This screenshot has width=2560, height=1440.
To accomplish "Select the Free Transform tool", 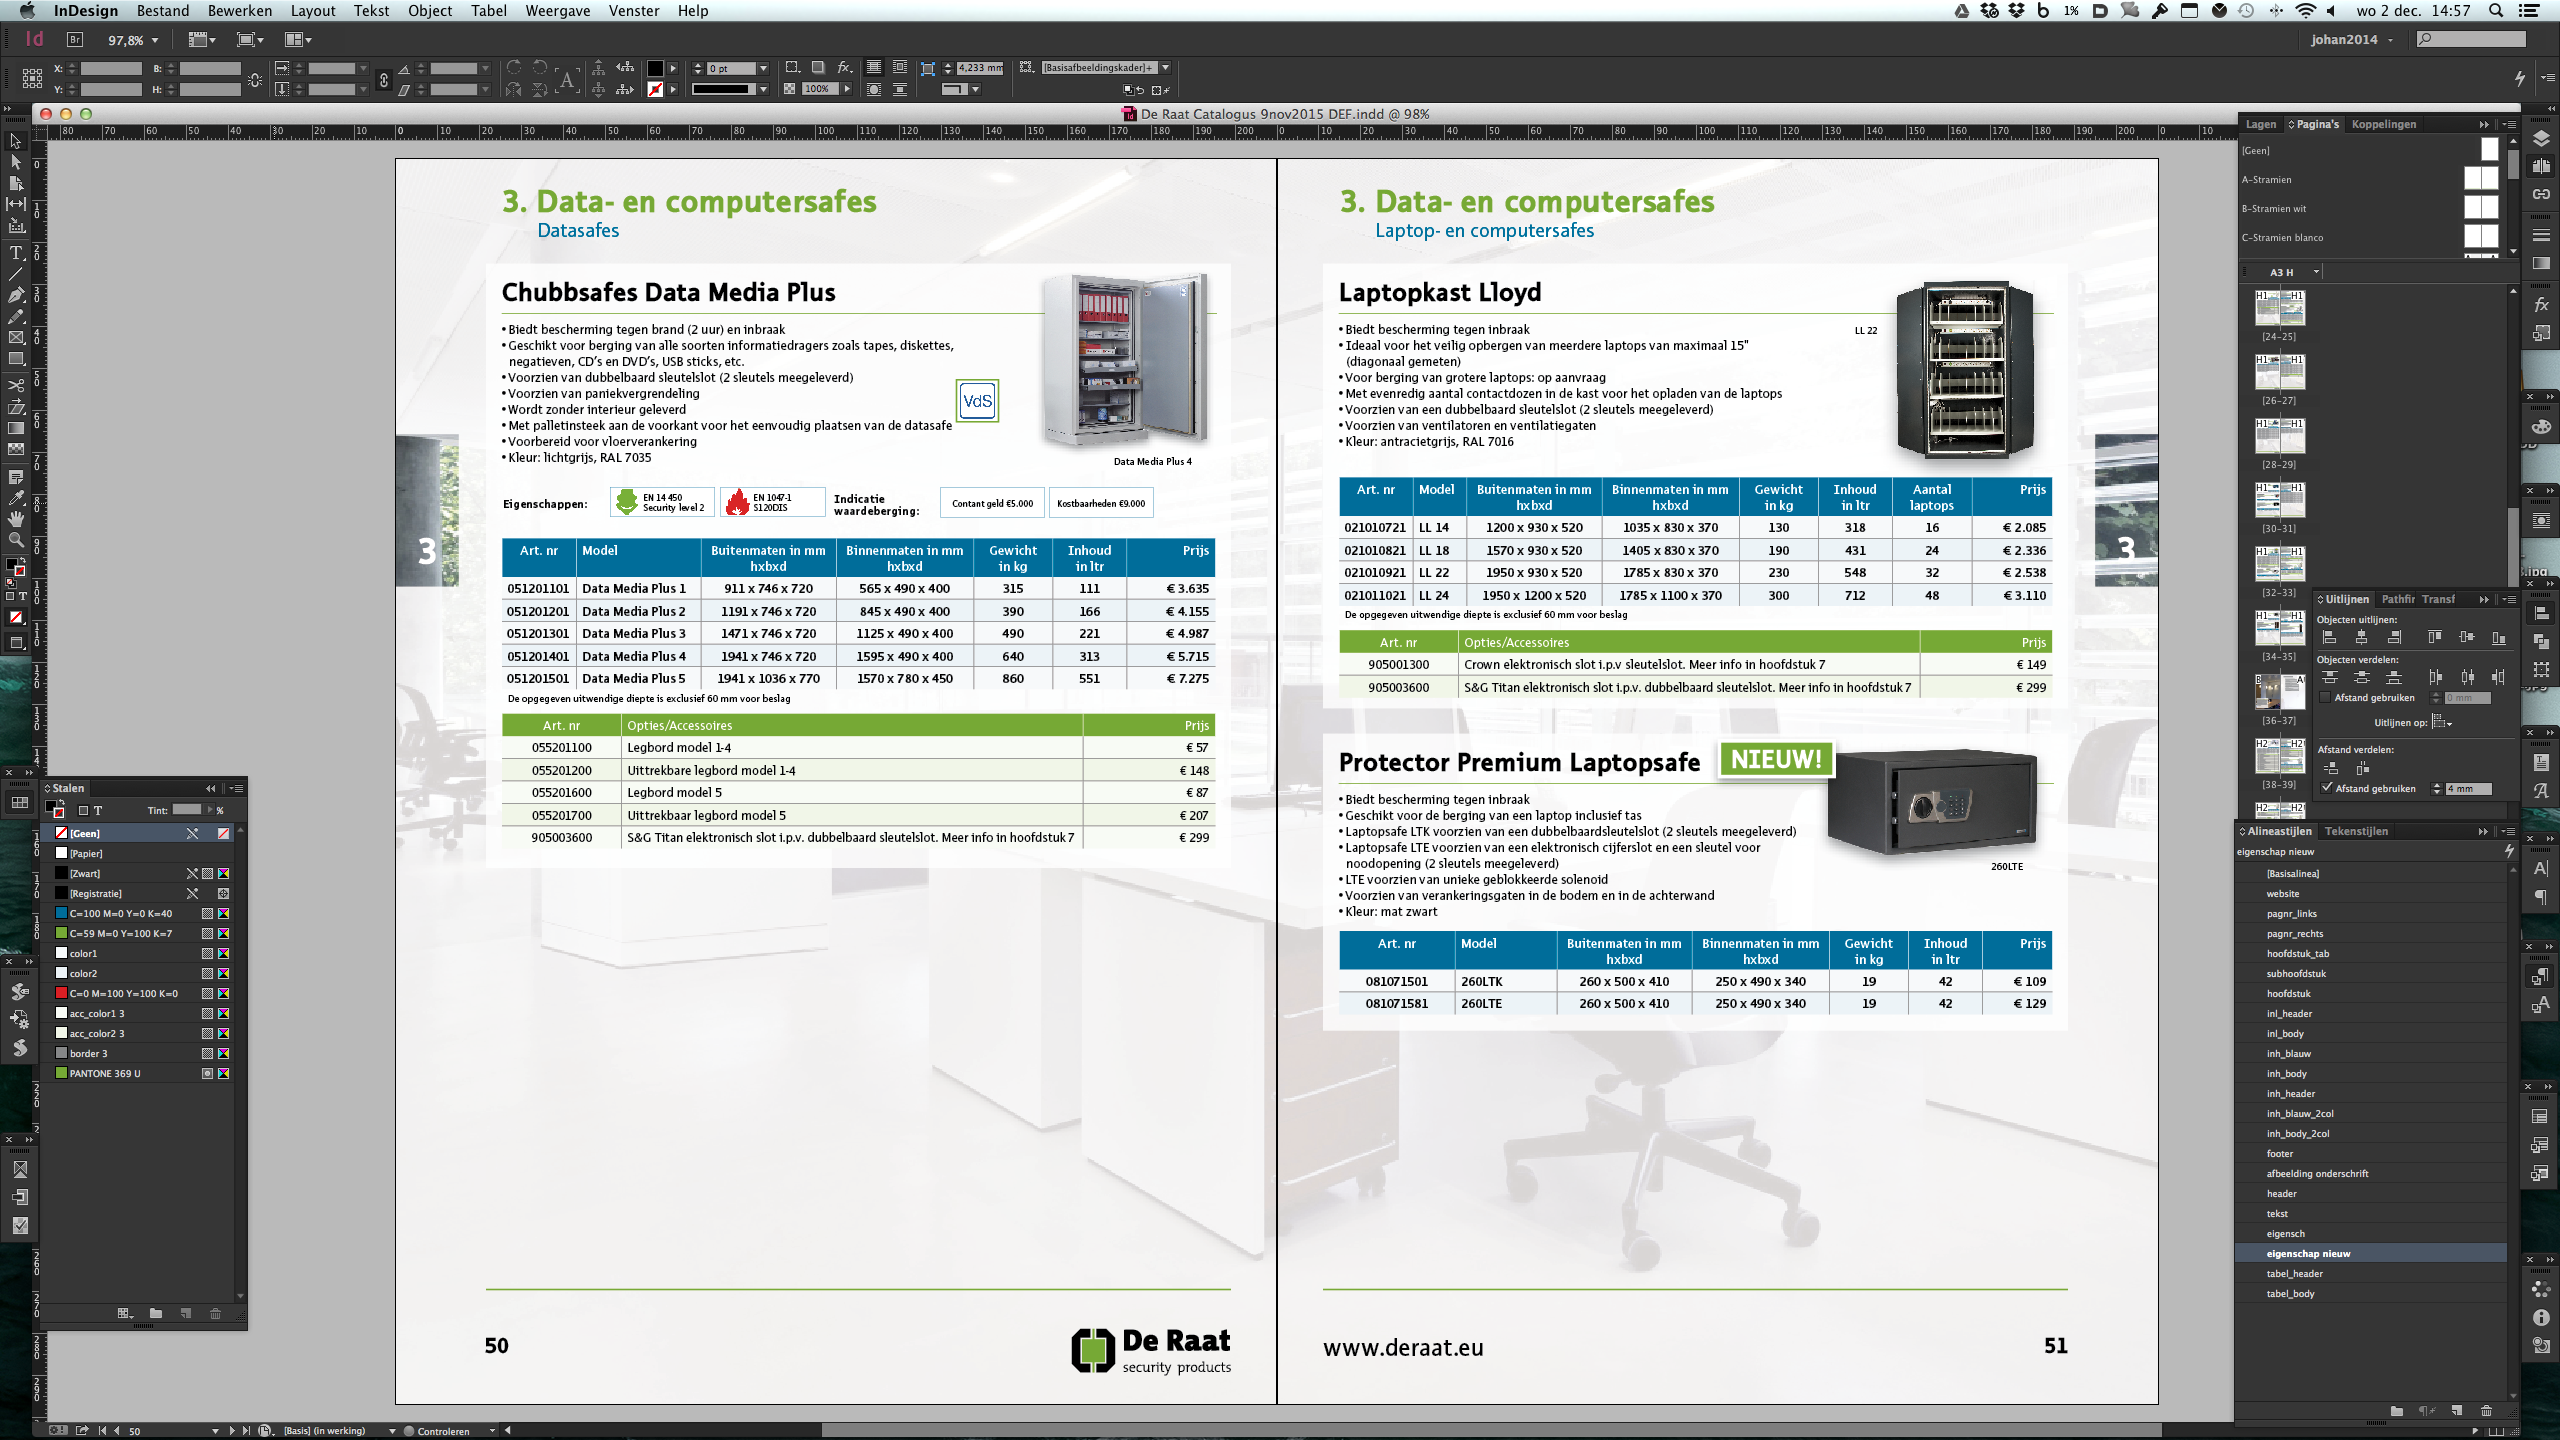I will [16, 407].
